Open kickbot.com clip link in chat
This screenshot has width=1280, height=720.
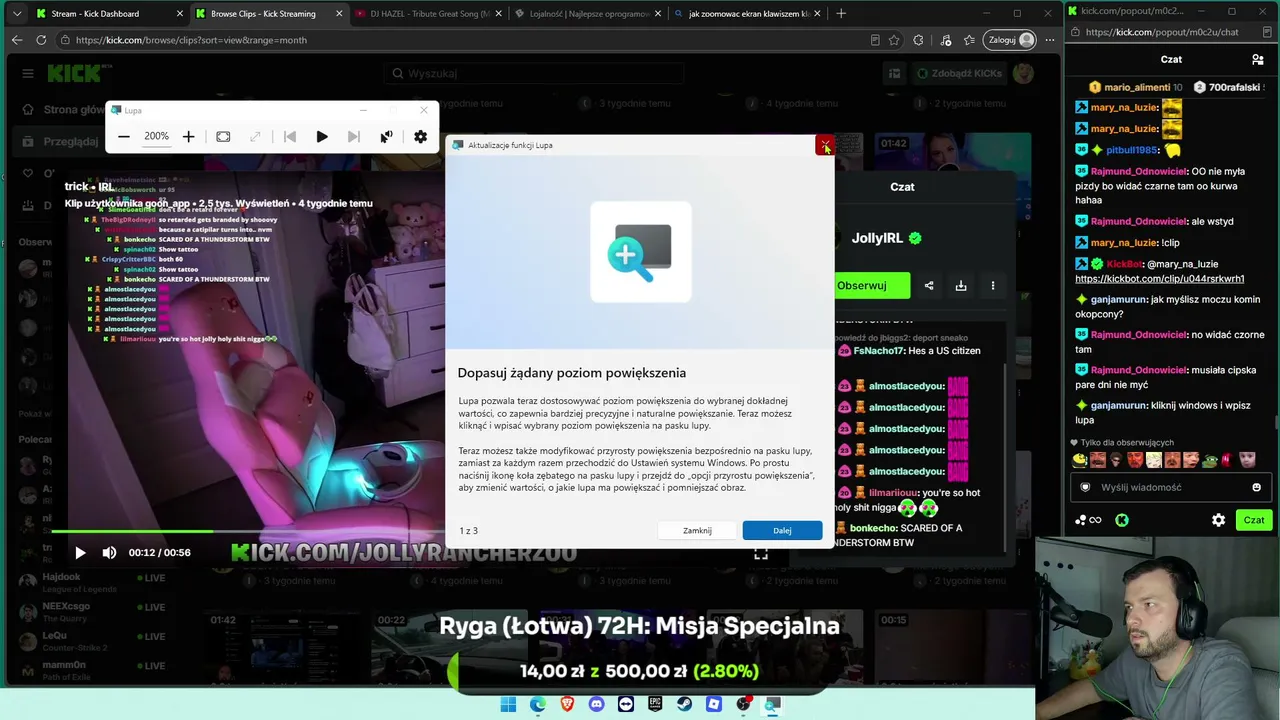1160,279
